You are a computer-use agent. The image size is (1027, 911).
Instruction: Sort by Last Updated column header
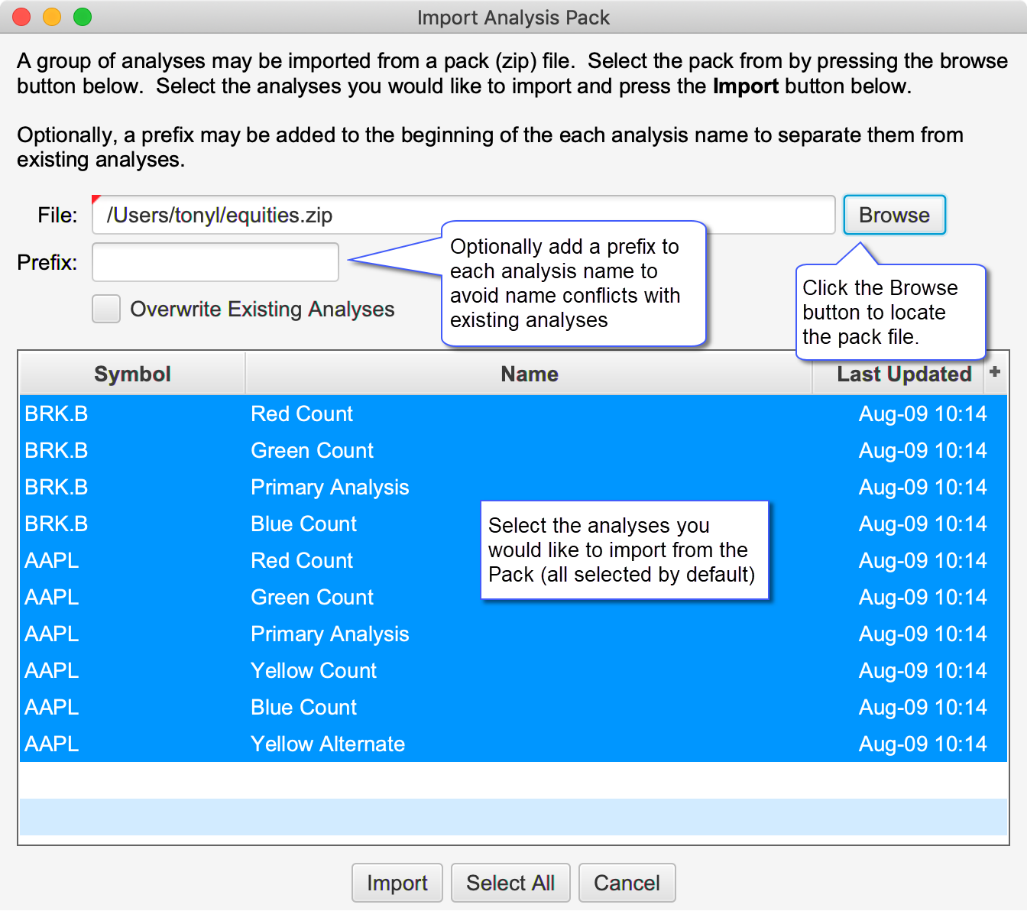(x=903, y=374)
